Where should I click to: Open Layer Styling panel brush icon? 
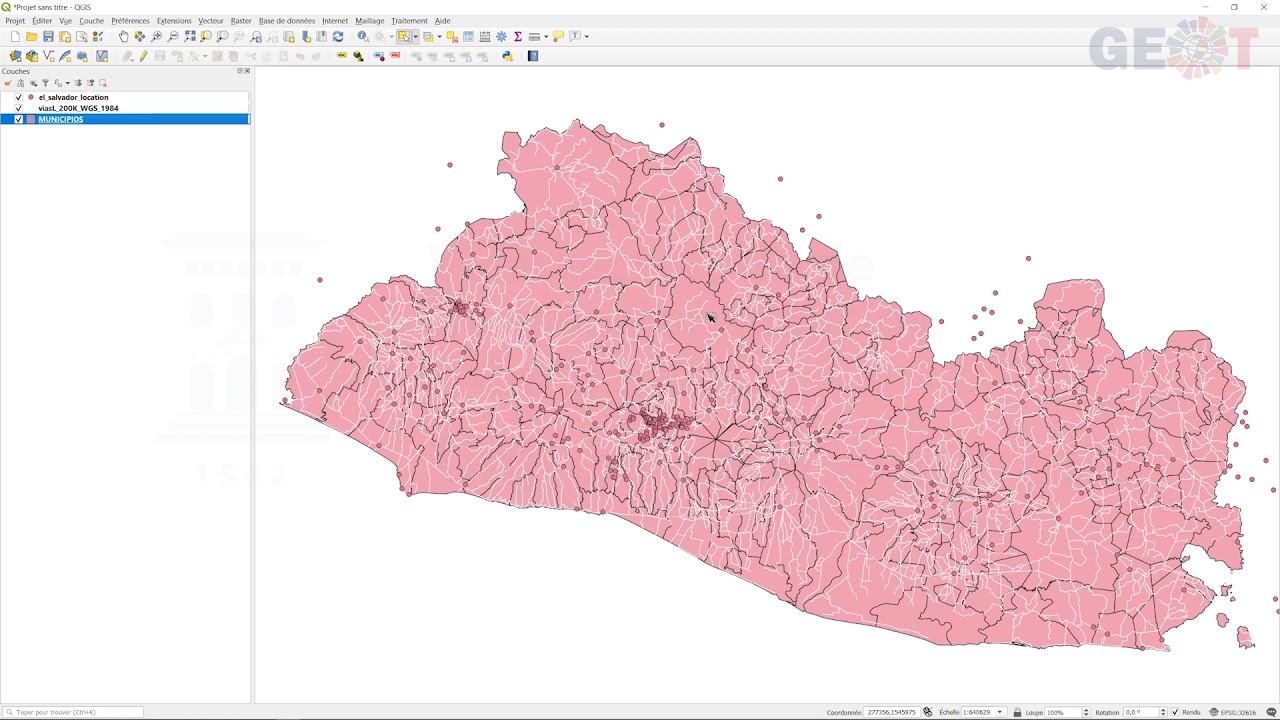(8, 83)
